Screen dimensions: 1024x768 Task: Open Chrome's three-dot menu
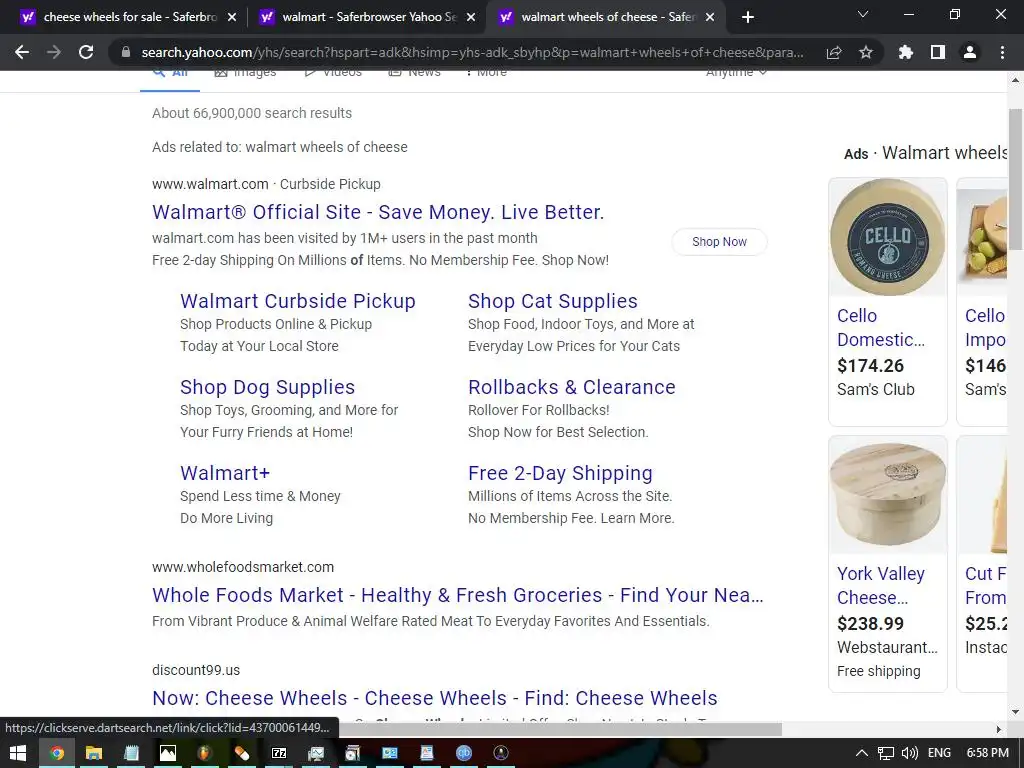[x=1002, y=52]
